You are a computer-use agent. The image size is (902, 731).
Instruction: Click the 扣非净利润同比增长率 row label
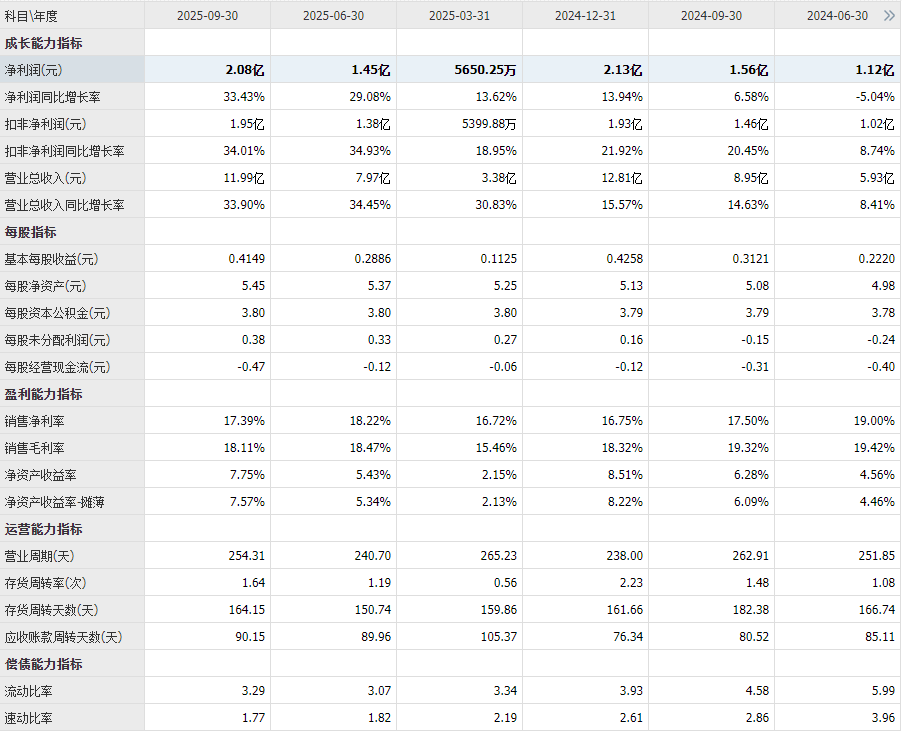[65, 151]
